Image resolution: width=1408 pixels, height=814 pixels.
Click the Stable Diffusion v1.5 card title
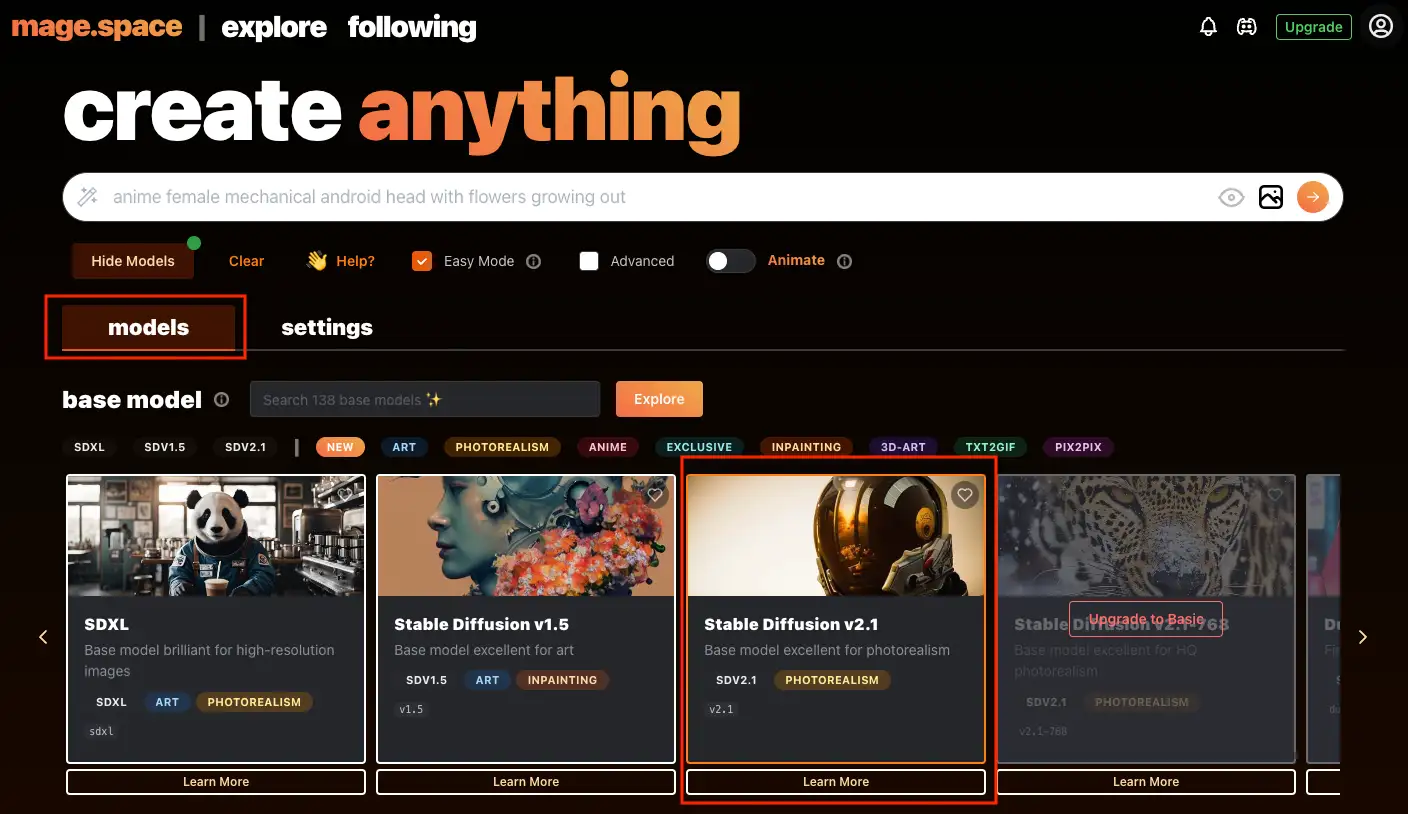481,624
